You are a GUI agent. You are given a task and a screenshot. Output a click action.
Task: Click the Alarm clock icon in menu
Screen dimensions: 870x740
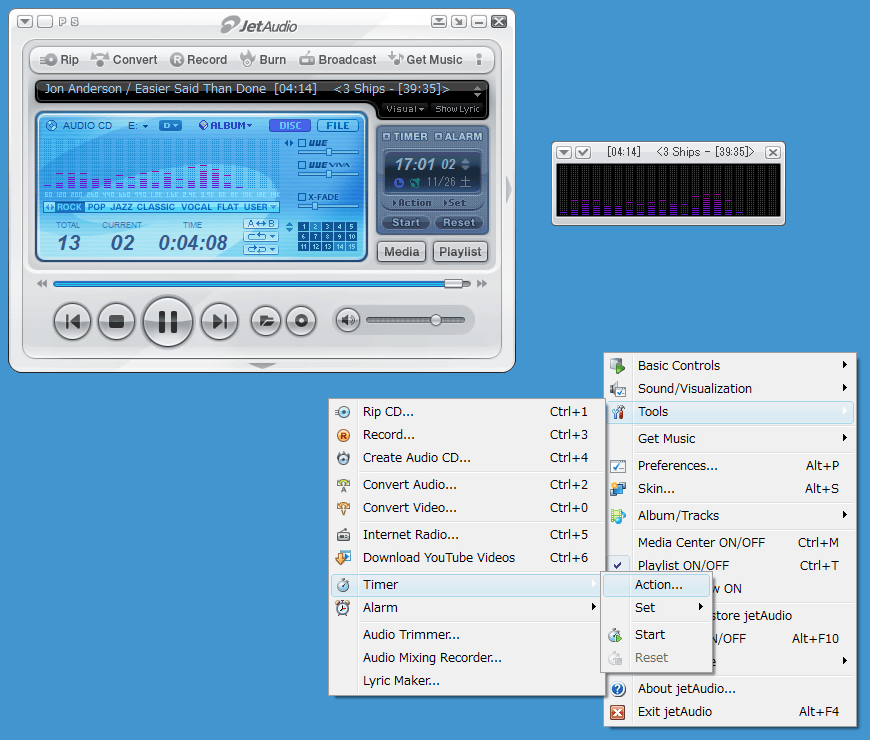coord(343,607)
